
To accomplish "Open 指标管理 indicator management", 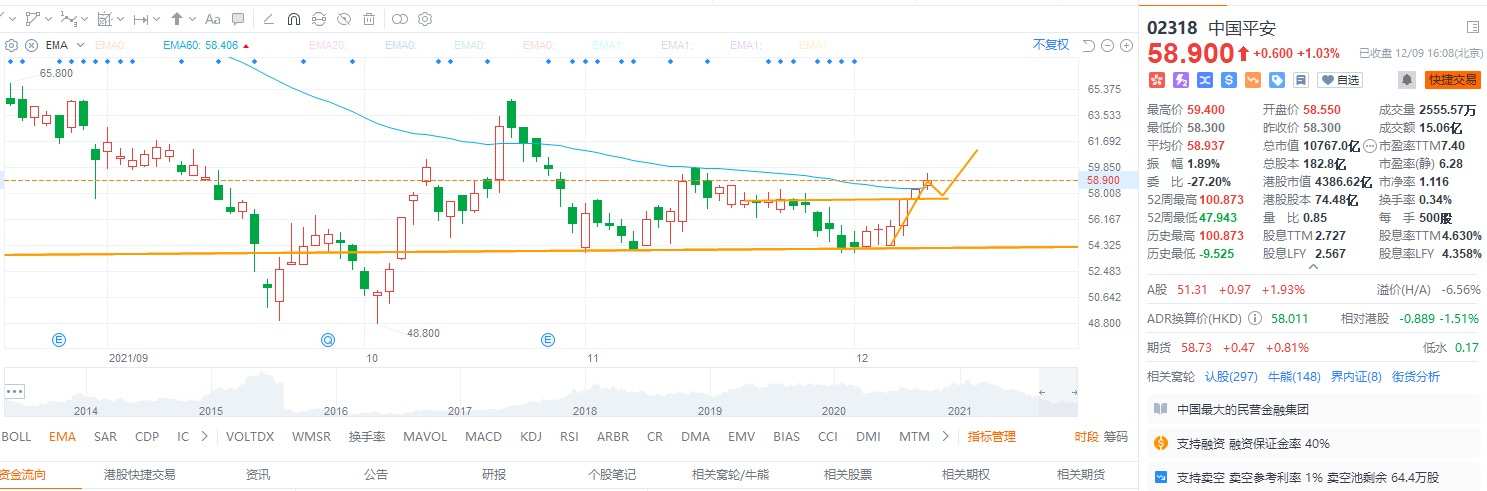I will click(x=992, y=436).
